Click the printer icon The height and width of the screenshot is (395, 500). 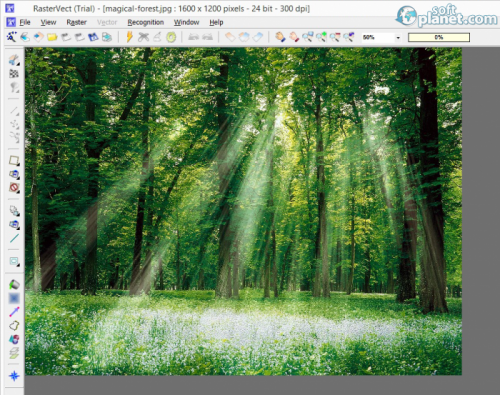(107, 37)
